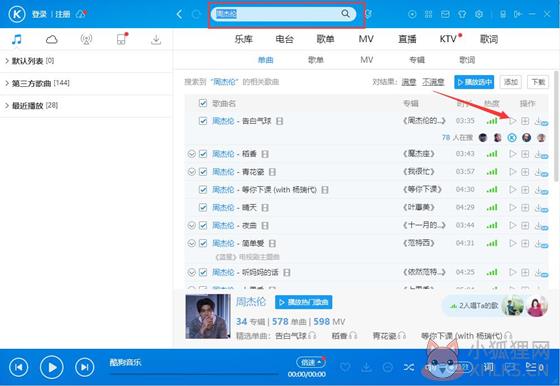Open the skin shirt icon in title bar

click(462, 14)
